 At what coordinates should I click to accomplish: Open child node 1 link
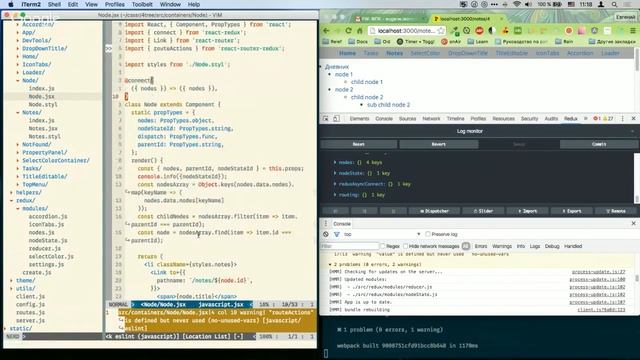click(367, 82)
